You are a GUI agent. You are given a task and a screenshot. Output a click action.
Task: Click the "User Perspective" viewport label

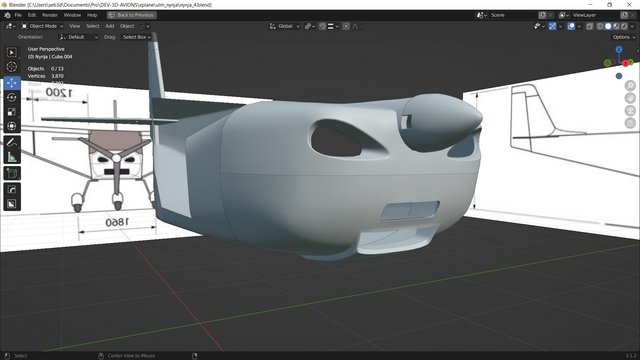click(x=46, y=49)
